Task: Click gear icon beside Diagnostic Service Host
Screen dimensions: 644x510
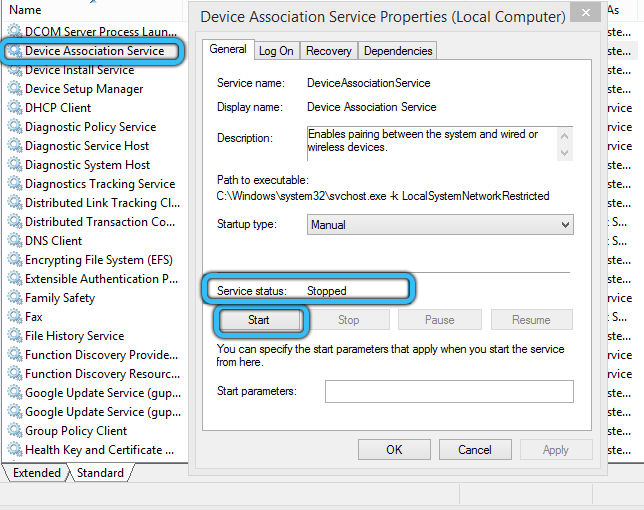Action: pos(15,145)
